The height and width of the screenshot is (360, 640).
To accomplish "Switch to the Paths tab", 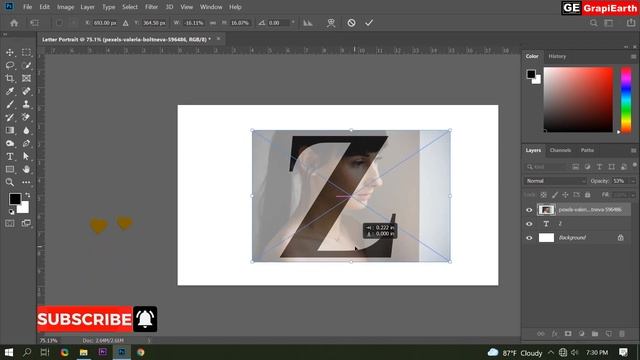I will tap(587, 150).
